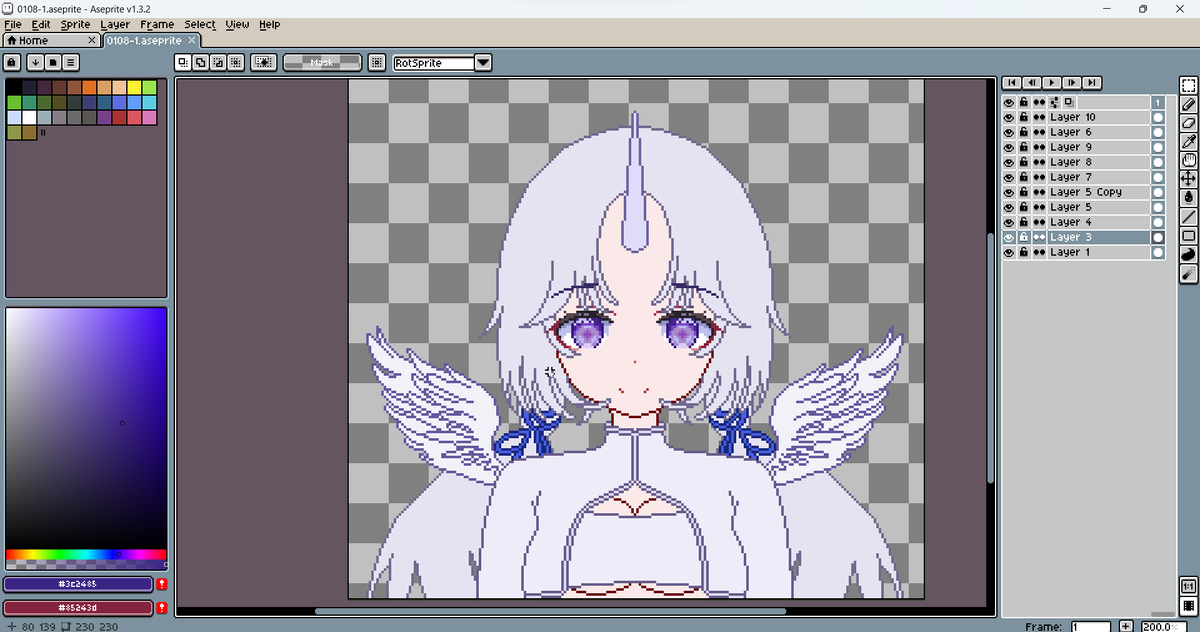Close the 0108-1.aseprite tab
This screenshot has height=632, width=1200.
192,40
